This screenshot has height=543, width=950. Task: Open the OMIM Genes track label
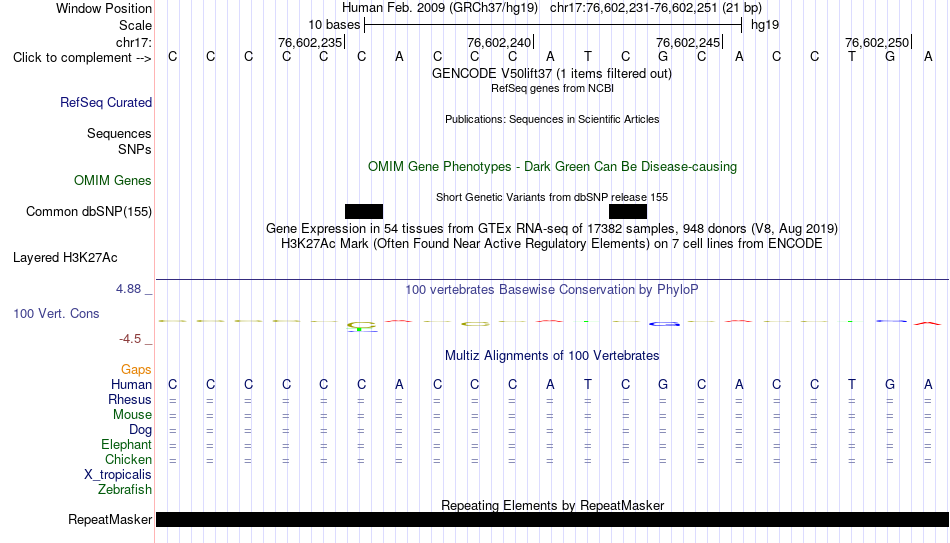point(113,181)
